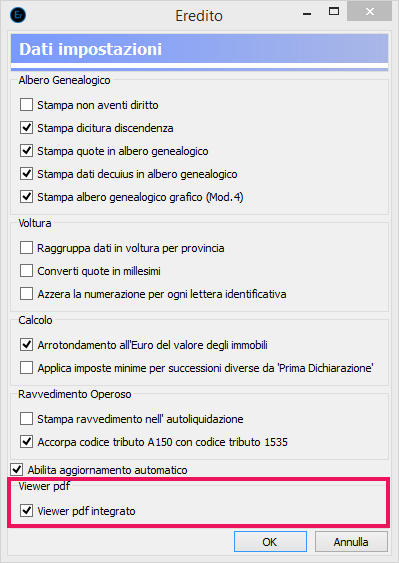
Task: Disable Stampa dati decuius in albero genealogico
Action: (x=26, y=174)
